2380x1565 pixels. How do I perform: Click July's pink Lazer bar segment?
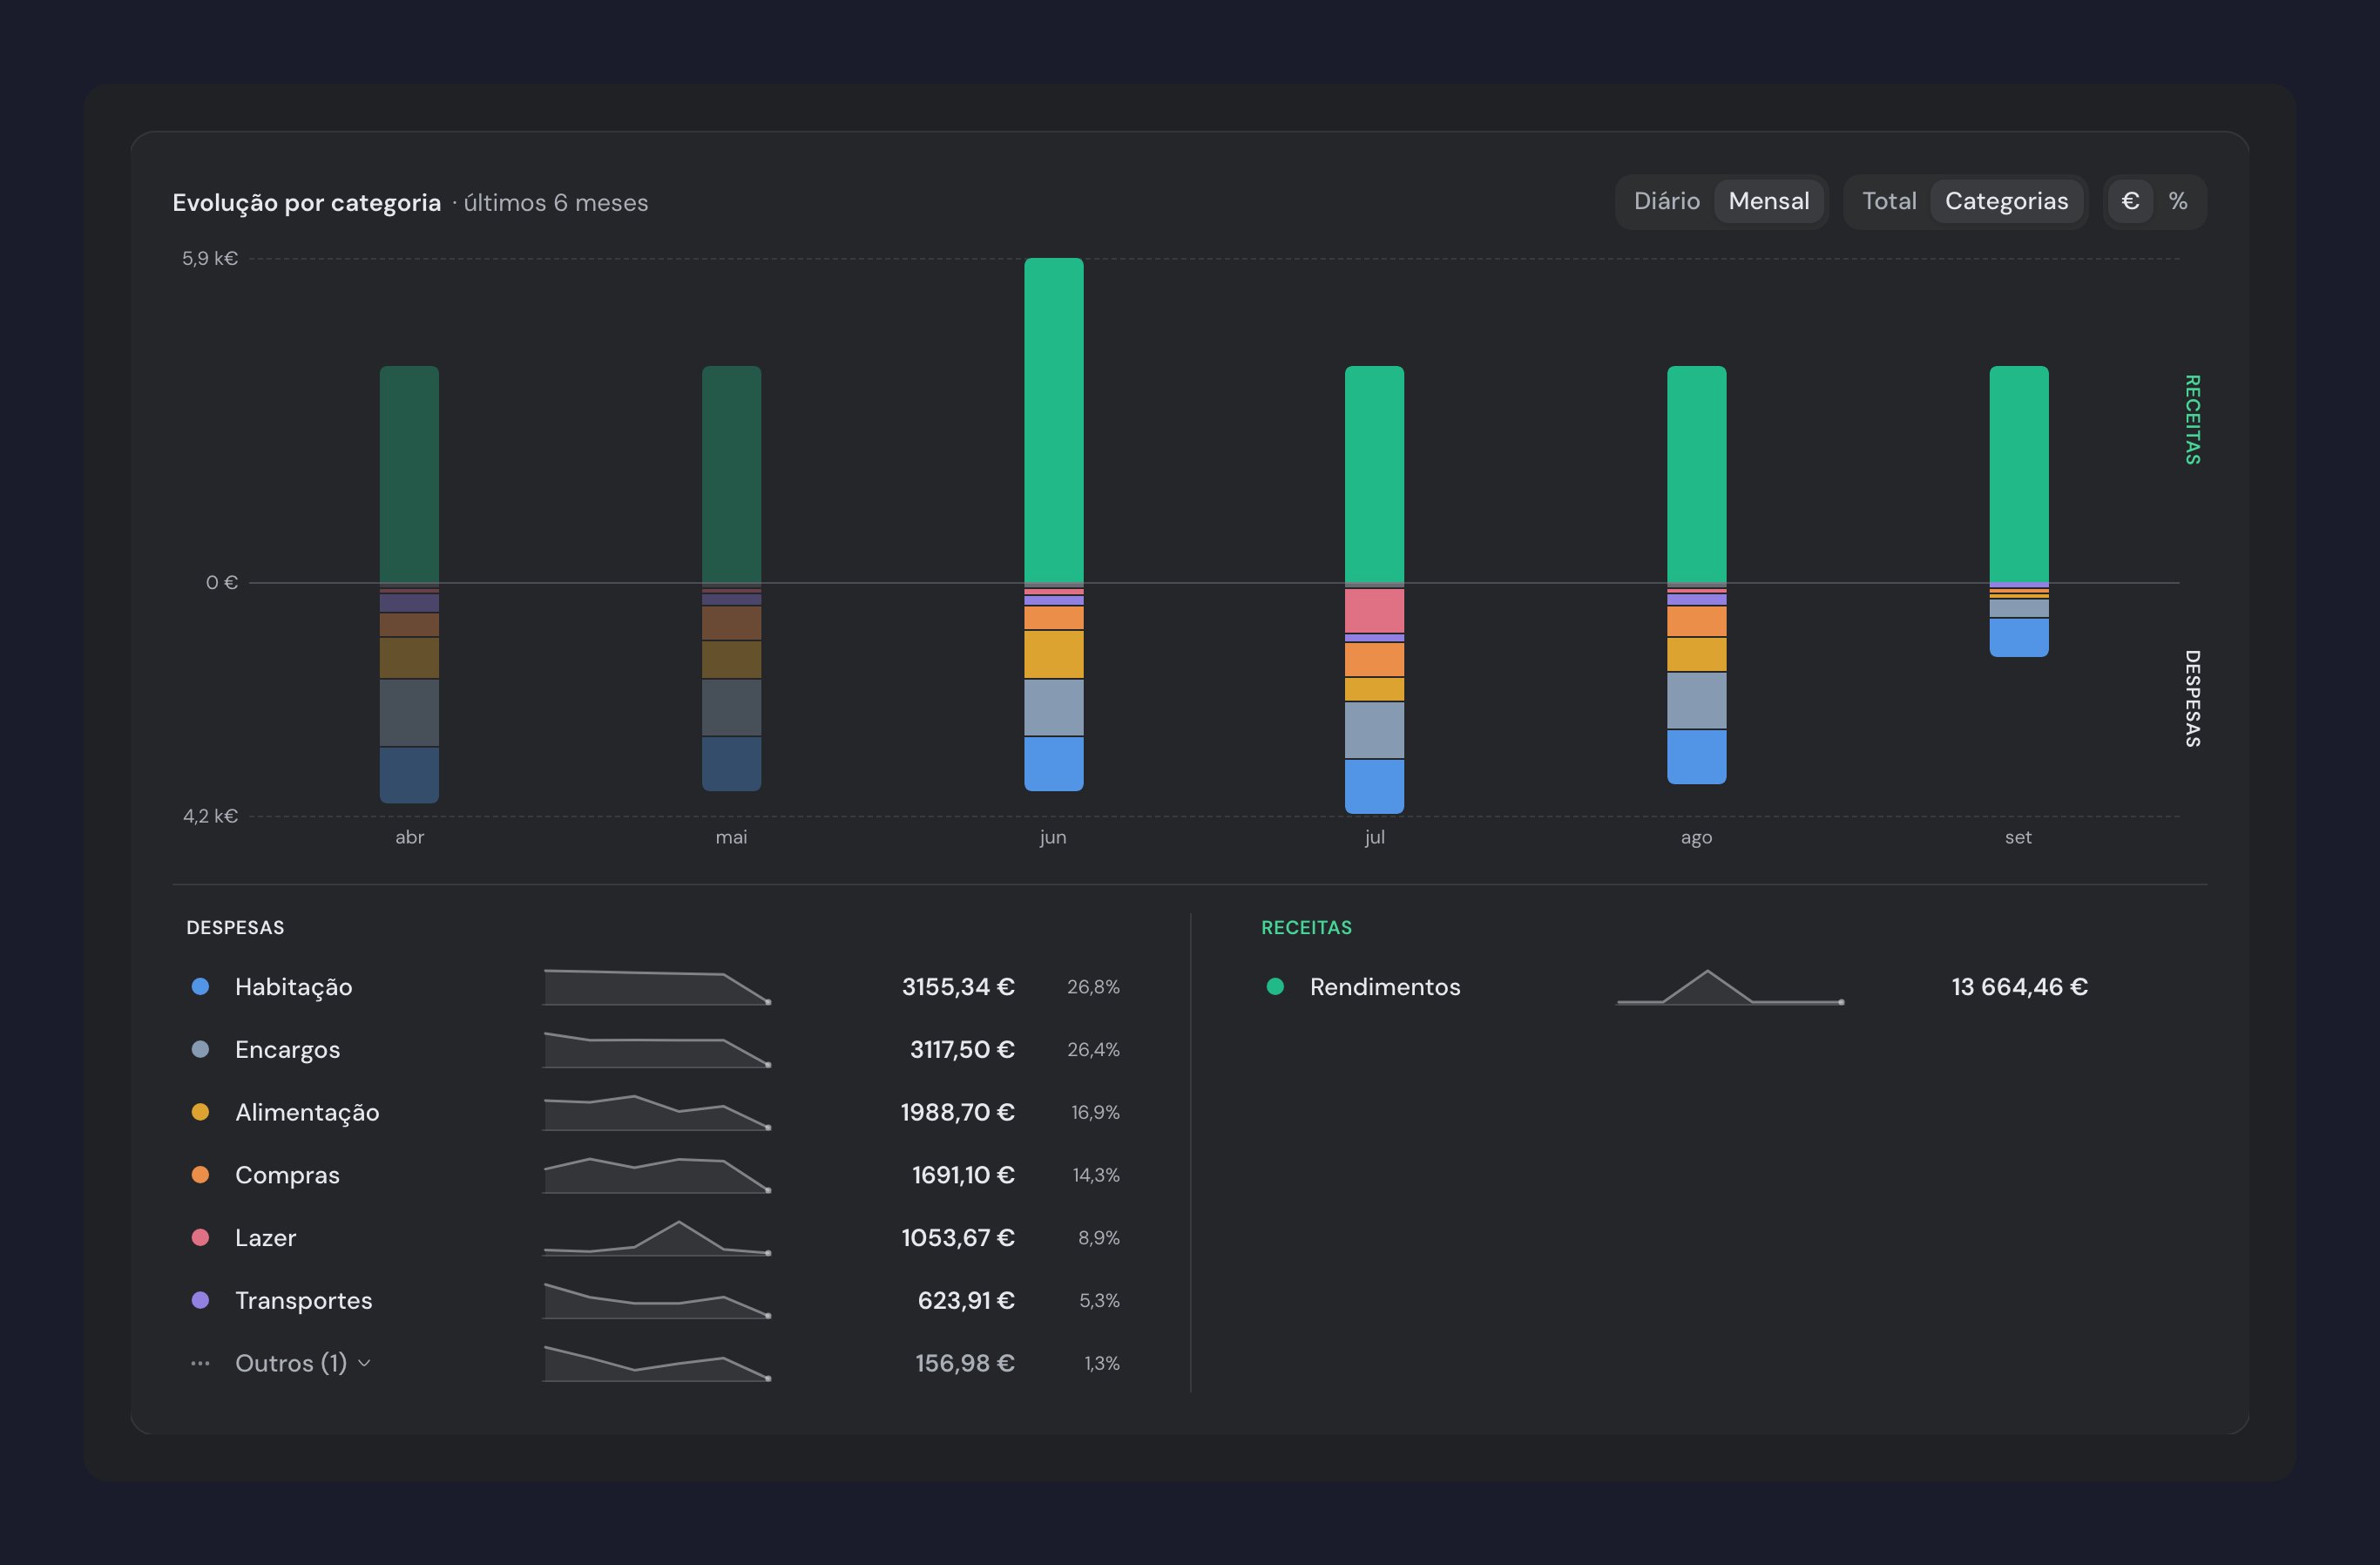coord(1374,610)
